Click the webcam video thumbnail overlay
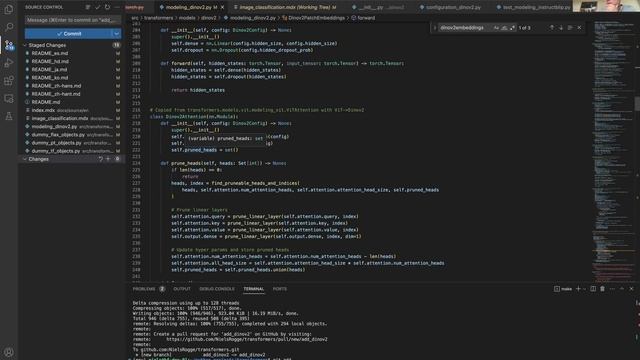 [x=606, y=6]
